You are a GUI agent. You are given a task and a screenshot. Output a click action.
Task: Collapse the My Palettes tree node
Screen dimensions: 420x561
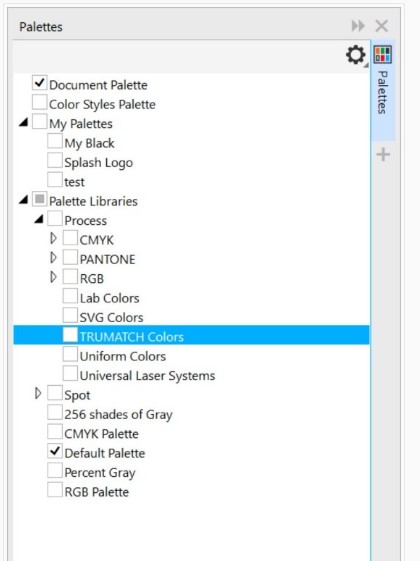coord(23,123)
